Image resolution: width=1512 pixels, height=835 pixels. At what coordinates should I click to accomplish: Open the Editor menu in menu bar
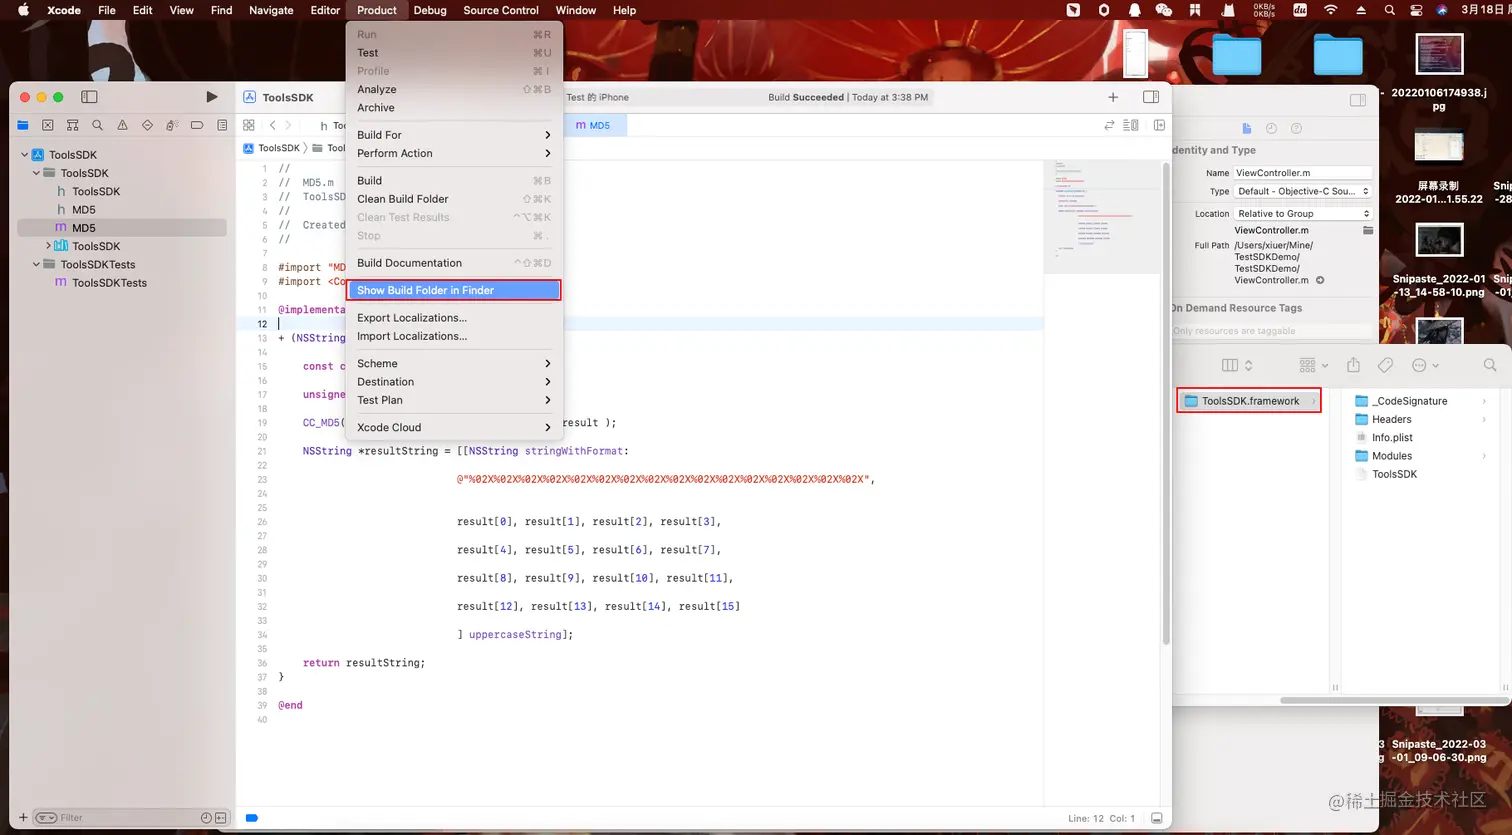325,10
